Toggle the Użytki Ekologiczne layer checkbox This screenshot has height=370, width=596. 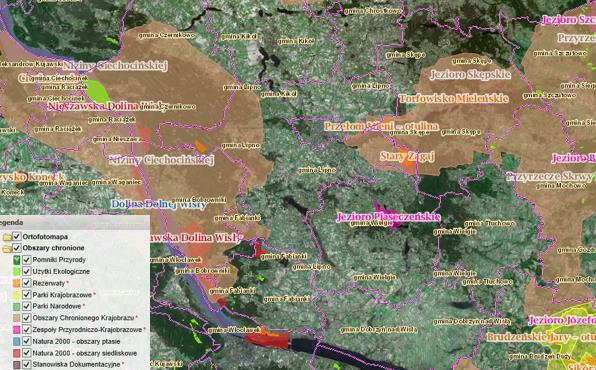(27, 272)
